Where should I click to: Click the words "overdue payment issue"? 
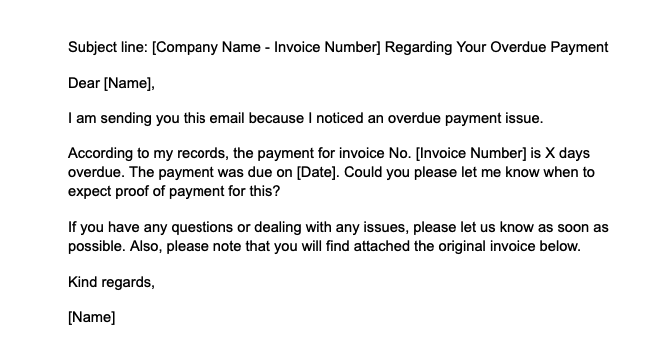[465, 118]
